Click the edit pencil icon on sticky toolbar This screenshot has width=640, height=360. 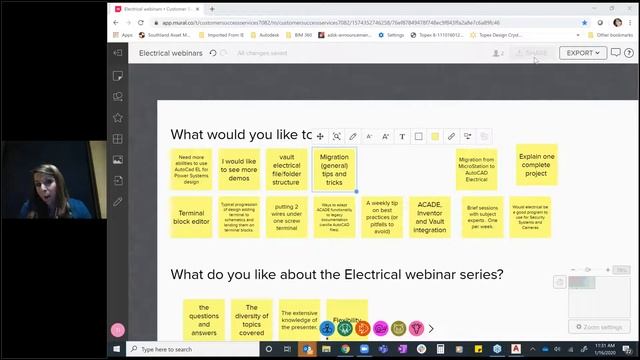tap(353, 137)
